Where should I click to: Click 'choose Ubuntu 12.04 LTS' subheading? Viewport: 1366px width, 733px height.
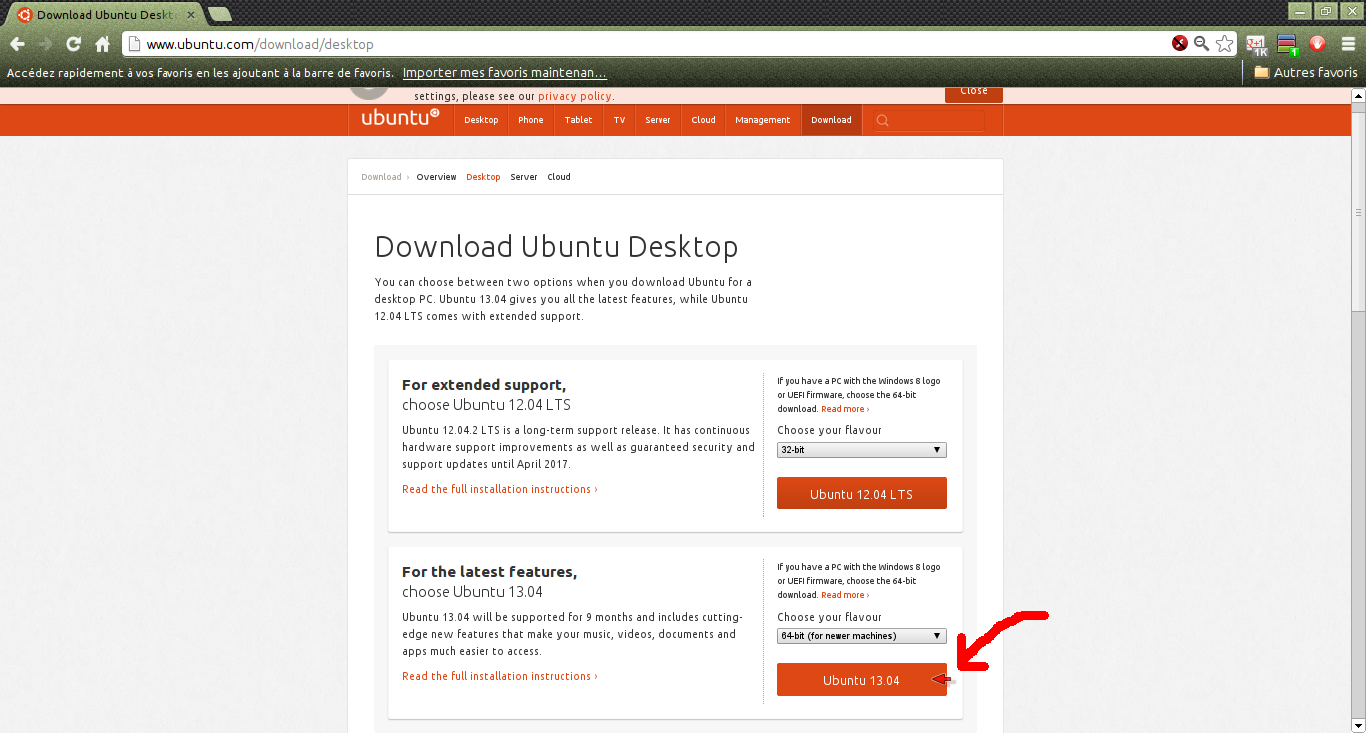point(486,405)
